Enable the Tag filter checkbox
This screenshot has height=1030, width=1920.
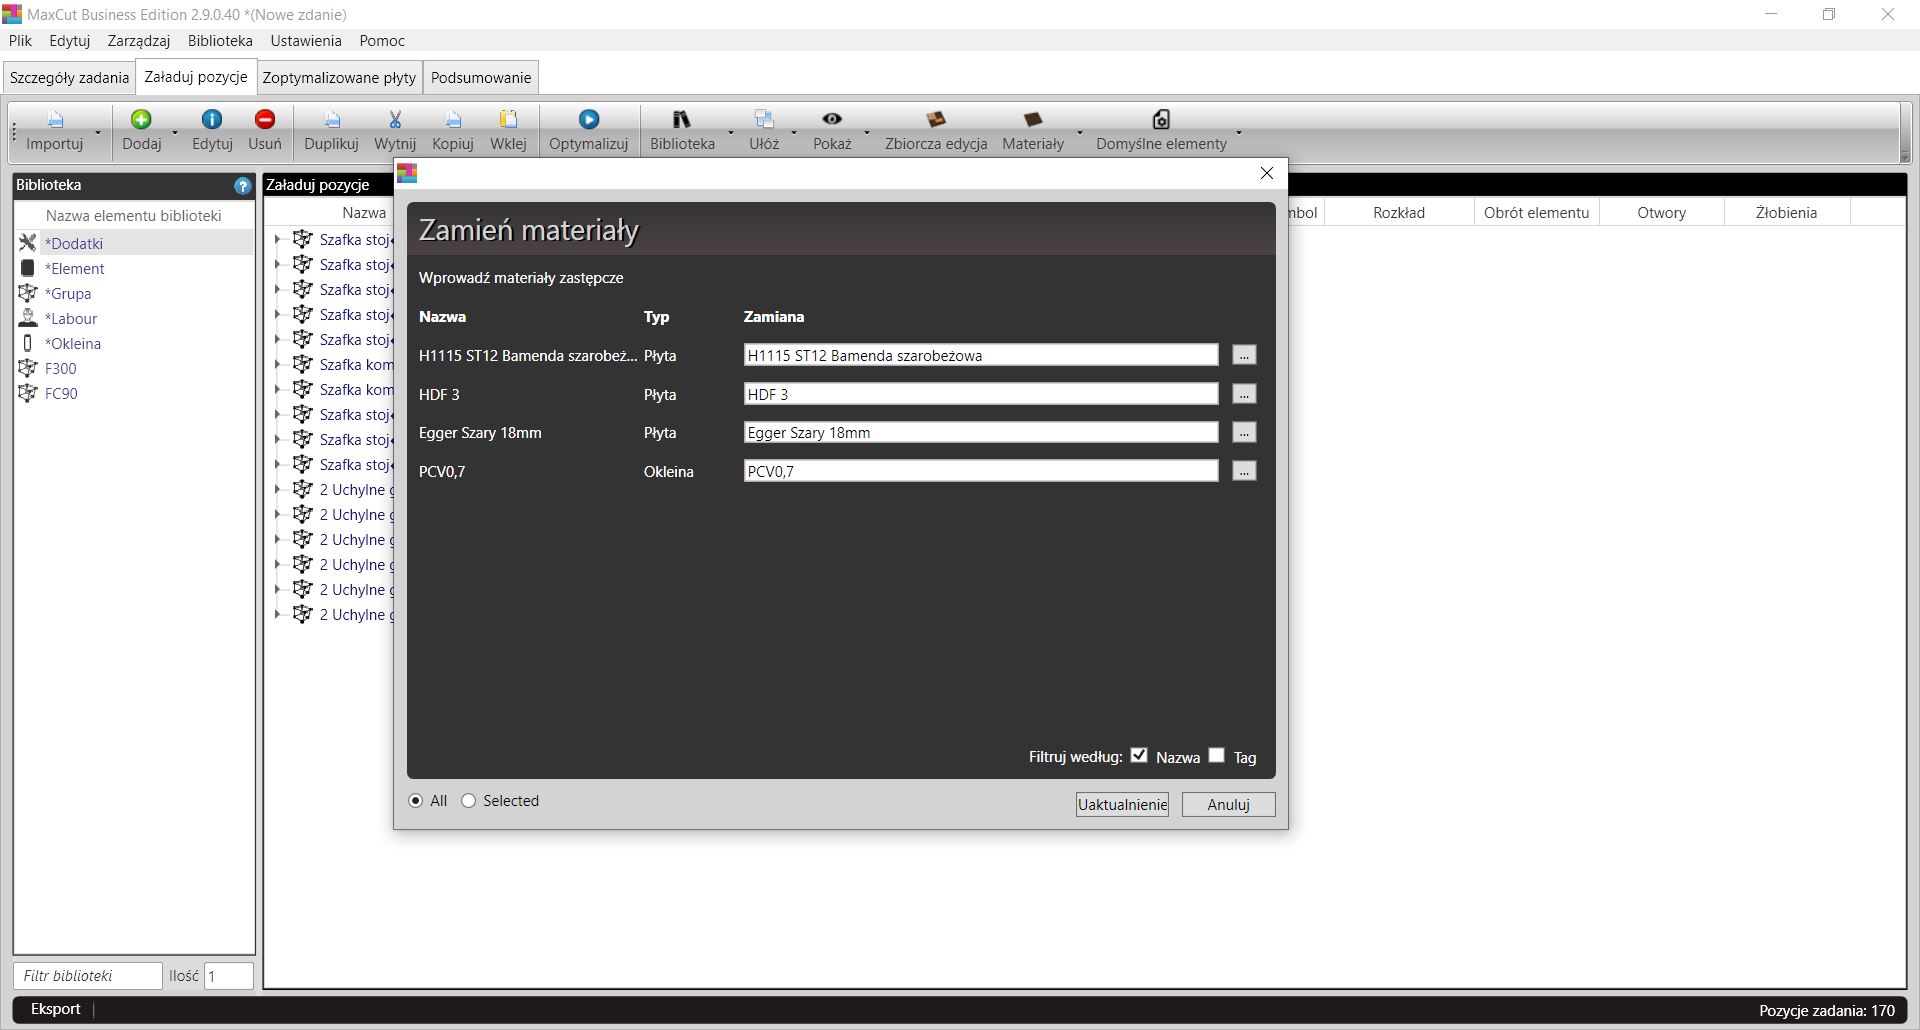point(1216,756)
